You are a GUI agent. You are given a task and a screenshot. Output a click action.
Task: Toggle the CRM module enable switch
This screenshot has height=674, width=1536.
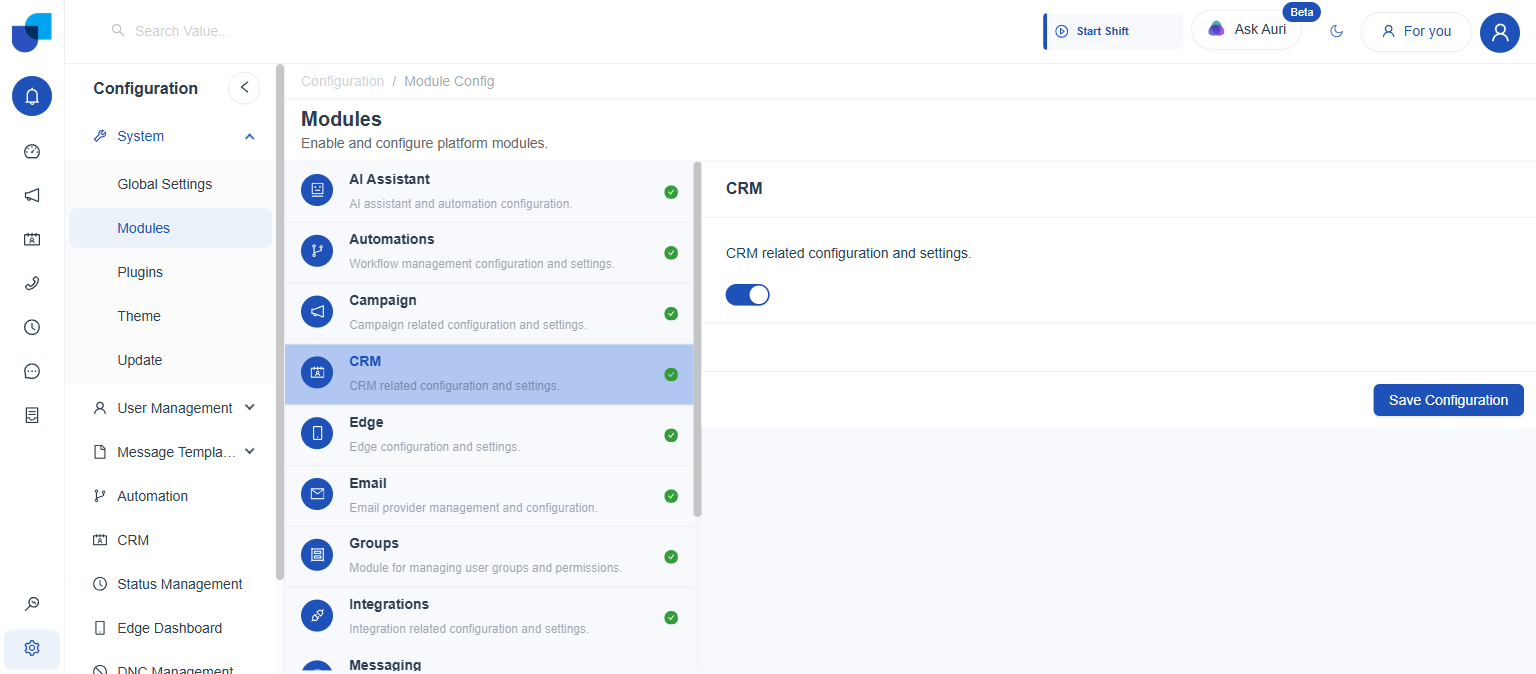click(x=748, y=294)
